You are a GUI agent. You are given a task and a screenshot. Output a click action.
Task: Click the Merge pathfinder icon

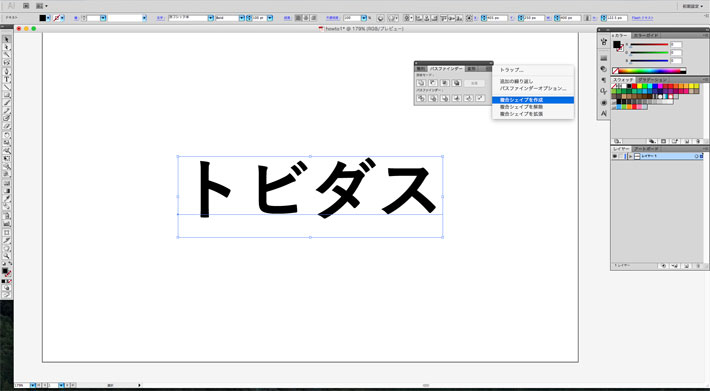pyautogui.click(x=445, y=98)
